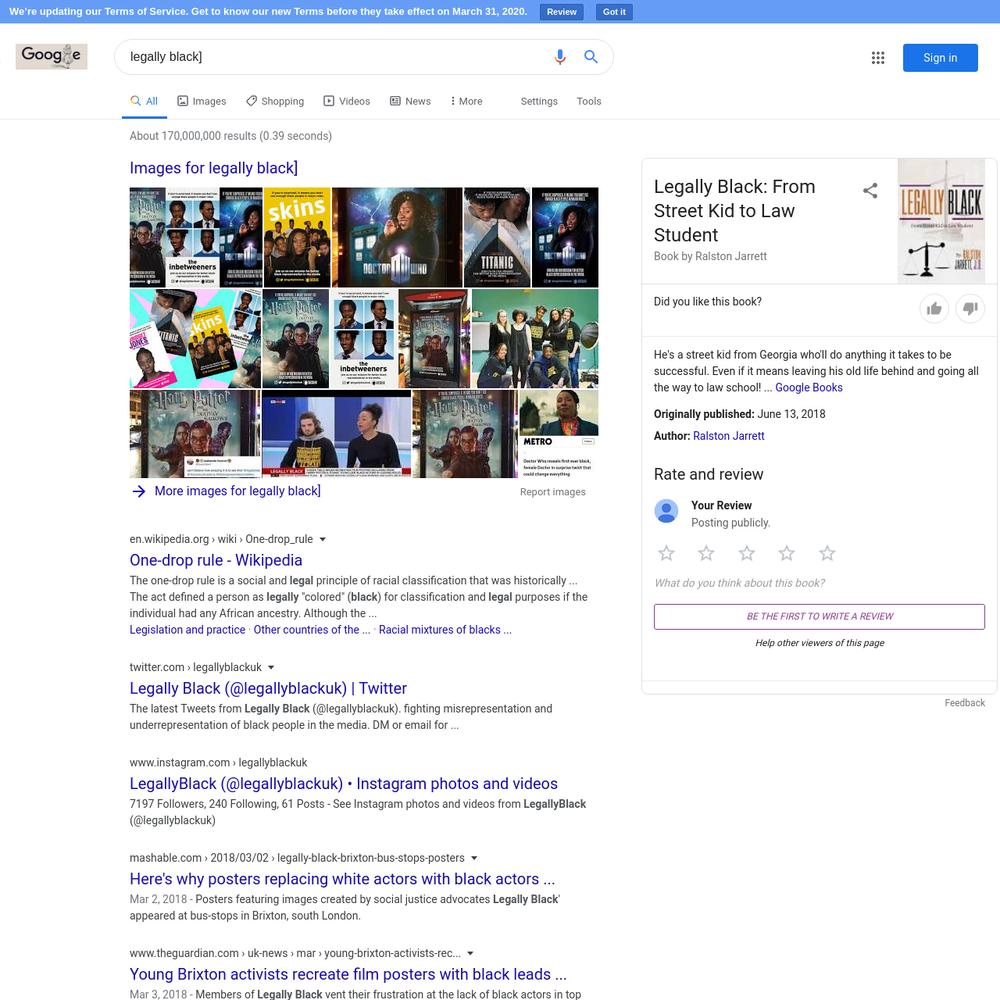Switch to the Shopping tab
1000x1000 pixels.
pyautogui.click(x=275, y=101)
